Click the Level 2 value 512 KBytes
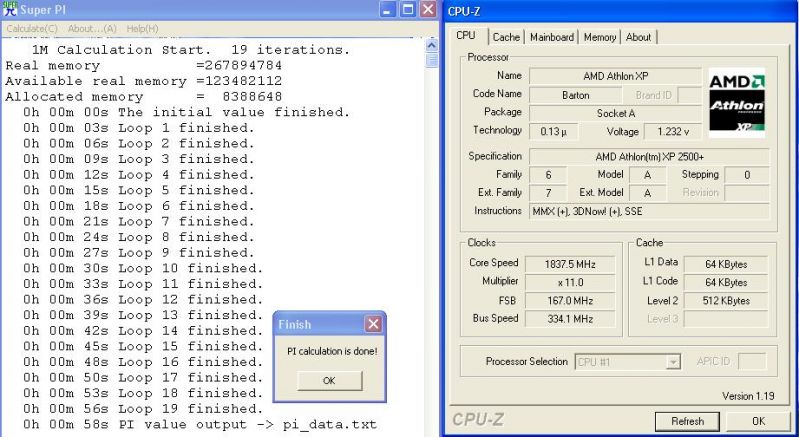Viewport: 799px width, 437px height. click(x=726, y=301)
